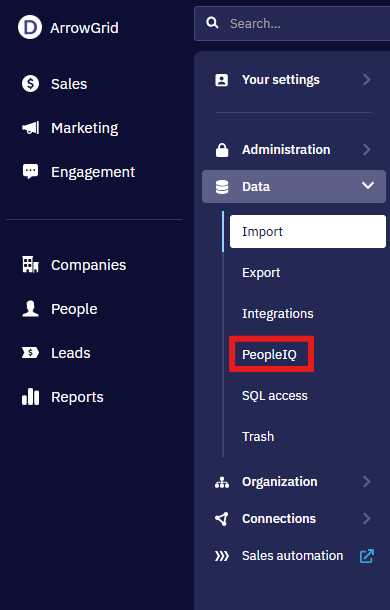Screen dimensions: 390x610
Task: Open Reports via bar chart icon
Action: 30,397
